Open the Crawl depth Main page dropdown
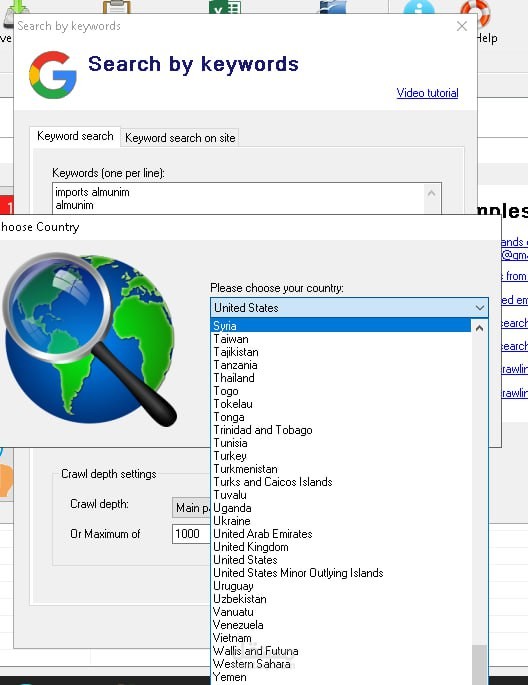The height and width of the screenshot is (685, 528). coord(191,508)
